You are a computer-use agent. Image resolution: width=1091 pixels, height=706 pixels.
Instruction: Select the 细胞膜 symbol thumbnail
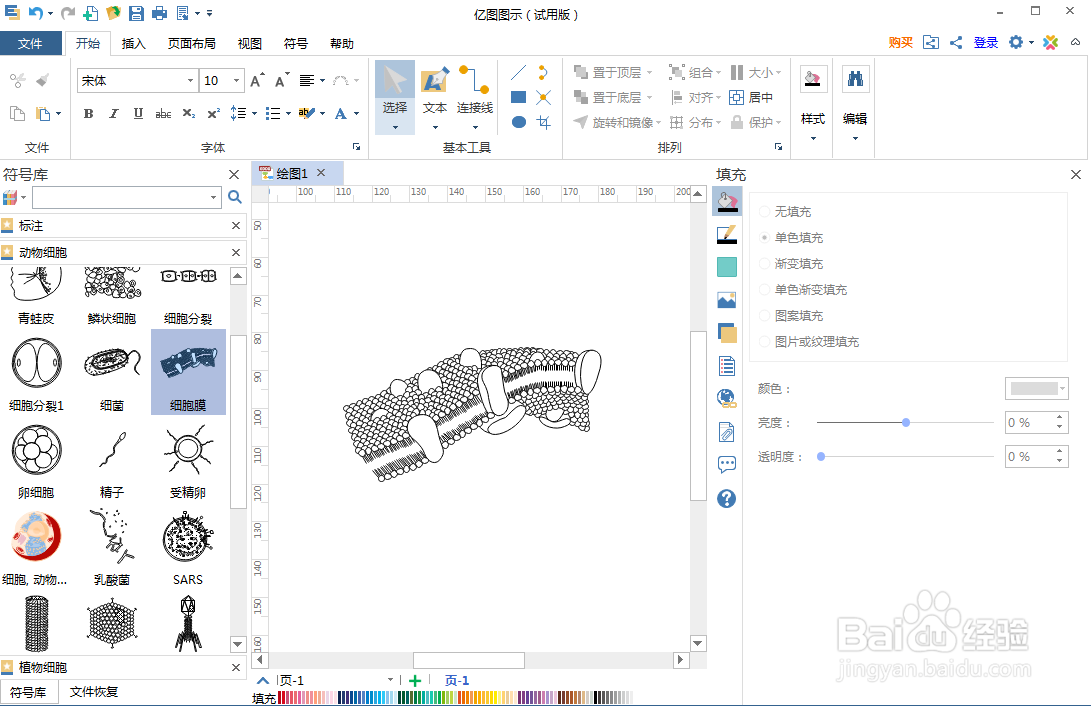[188, 372]
